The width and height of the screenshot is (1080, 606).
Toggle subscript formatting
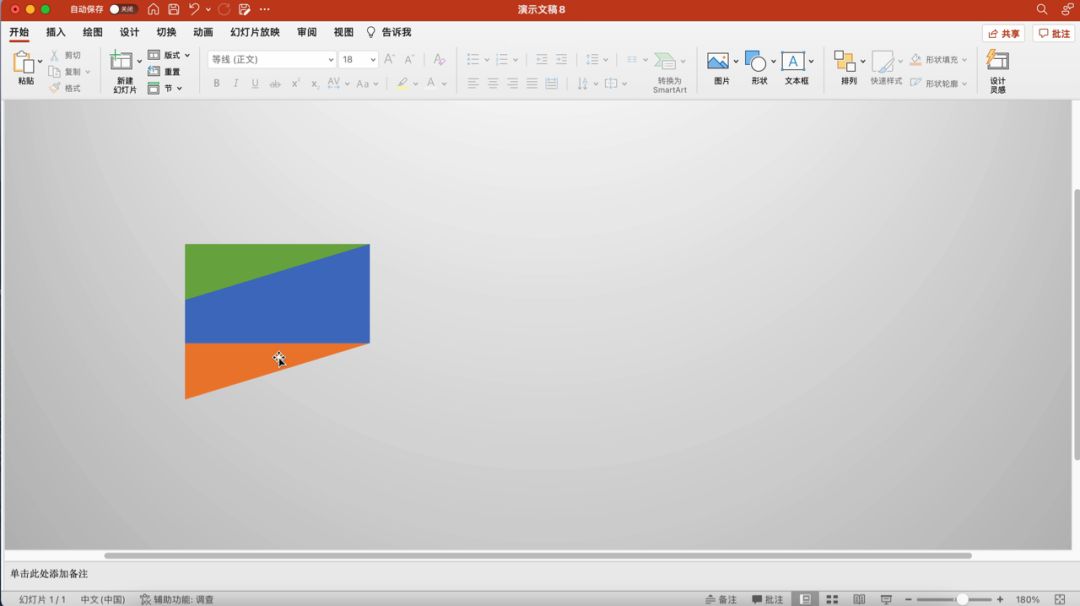pos(314,83)
